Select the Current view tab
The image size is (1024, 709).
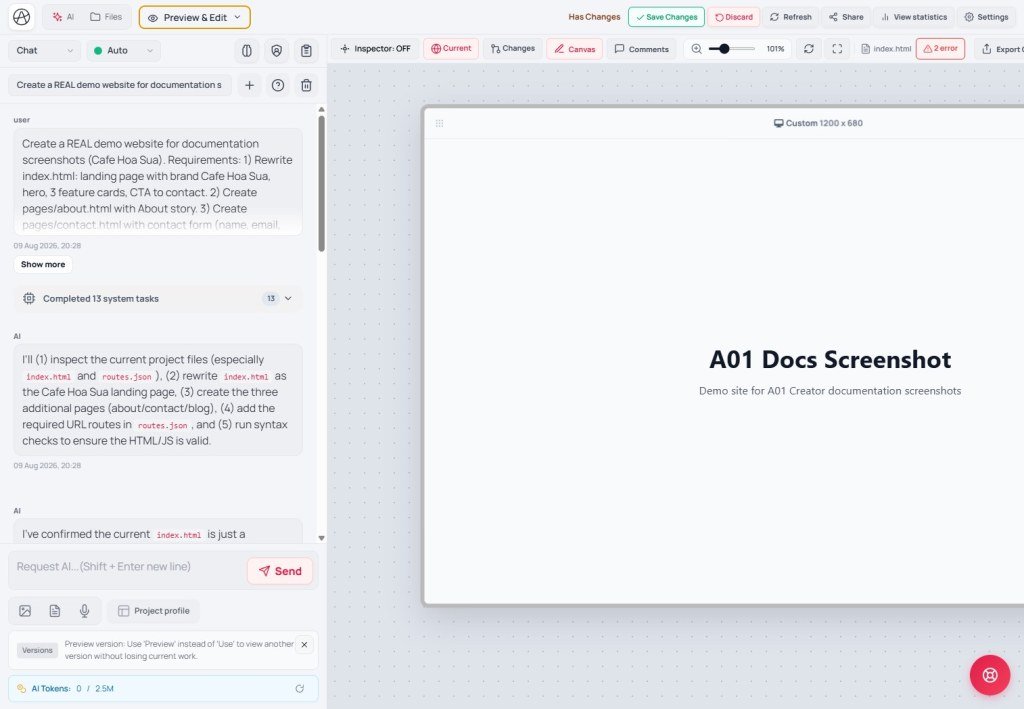[451, 49]
